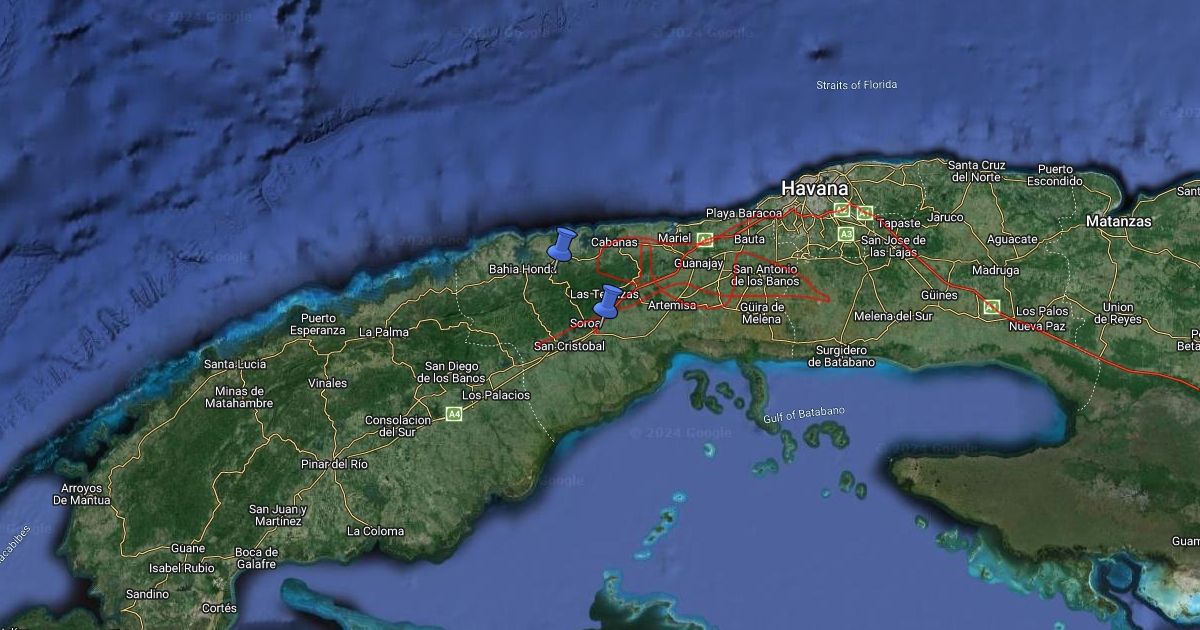Click the Güines town label

pyautogui.click(x=939, y=295)
